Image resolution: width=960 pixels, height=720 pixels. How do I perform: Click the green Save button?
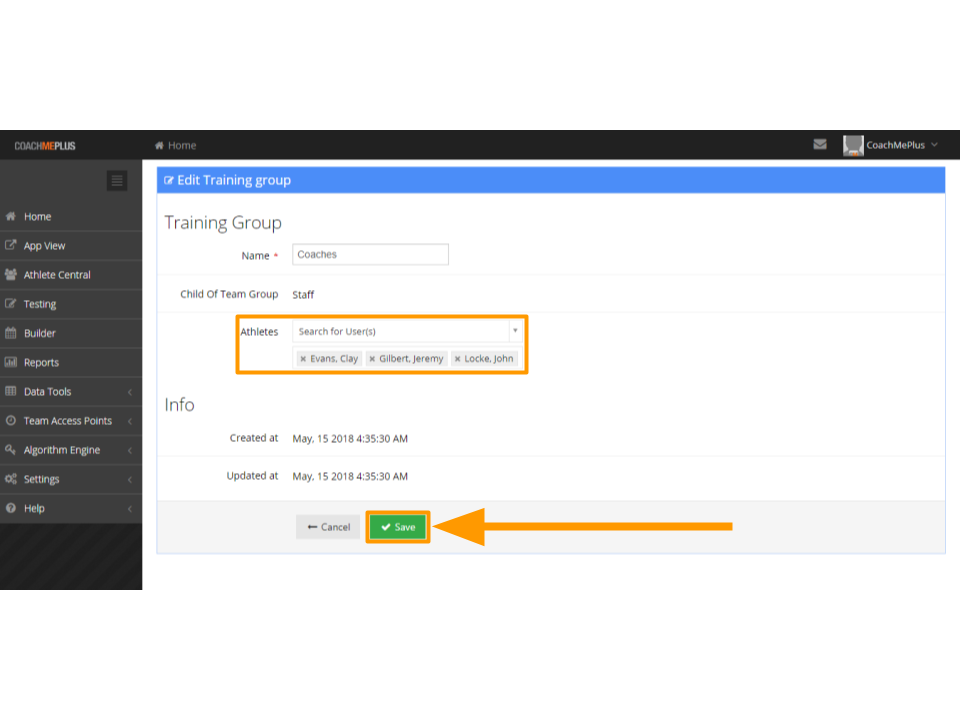pyautogui.click(x=398, y=527)
